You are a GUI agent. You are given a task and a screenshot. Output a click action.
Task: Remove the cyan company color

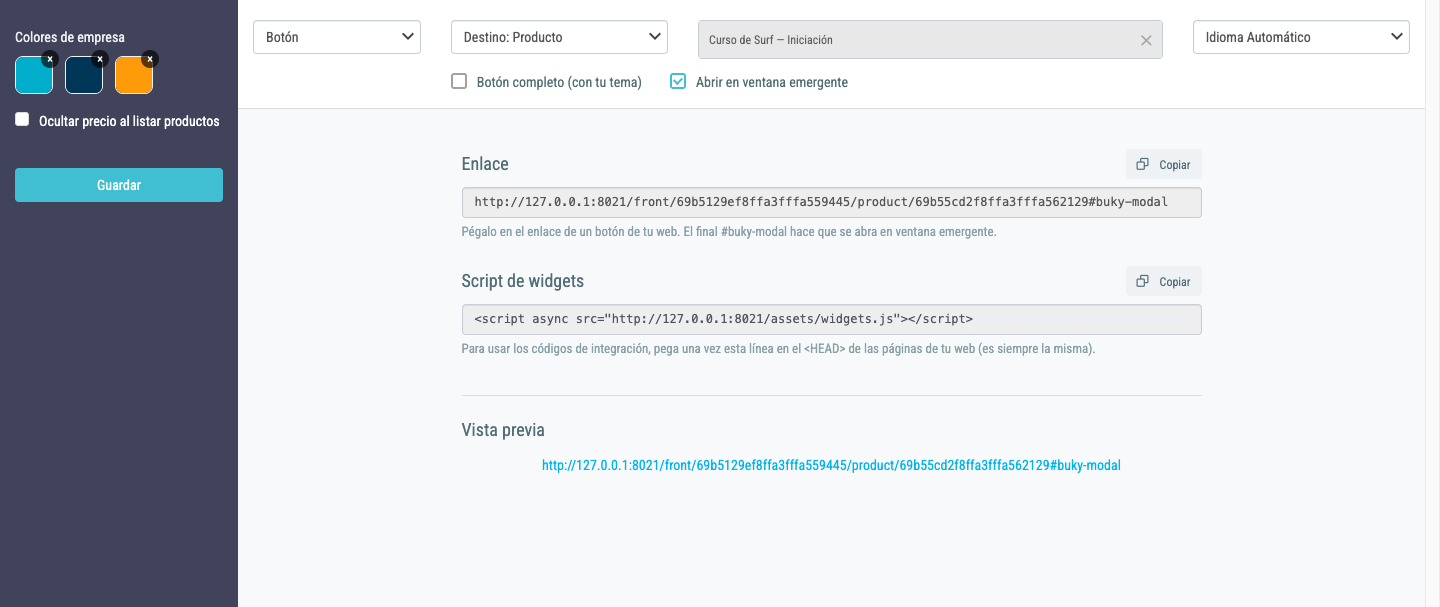tap(49, 59)
